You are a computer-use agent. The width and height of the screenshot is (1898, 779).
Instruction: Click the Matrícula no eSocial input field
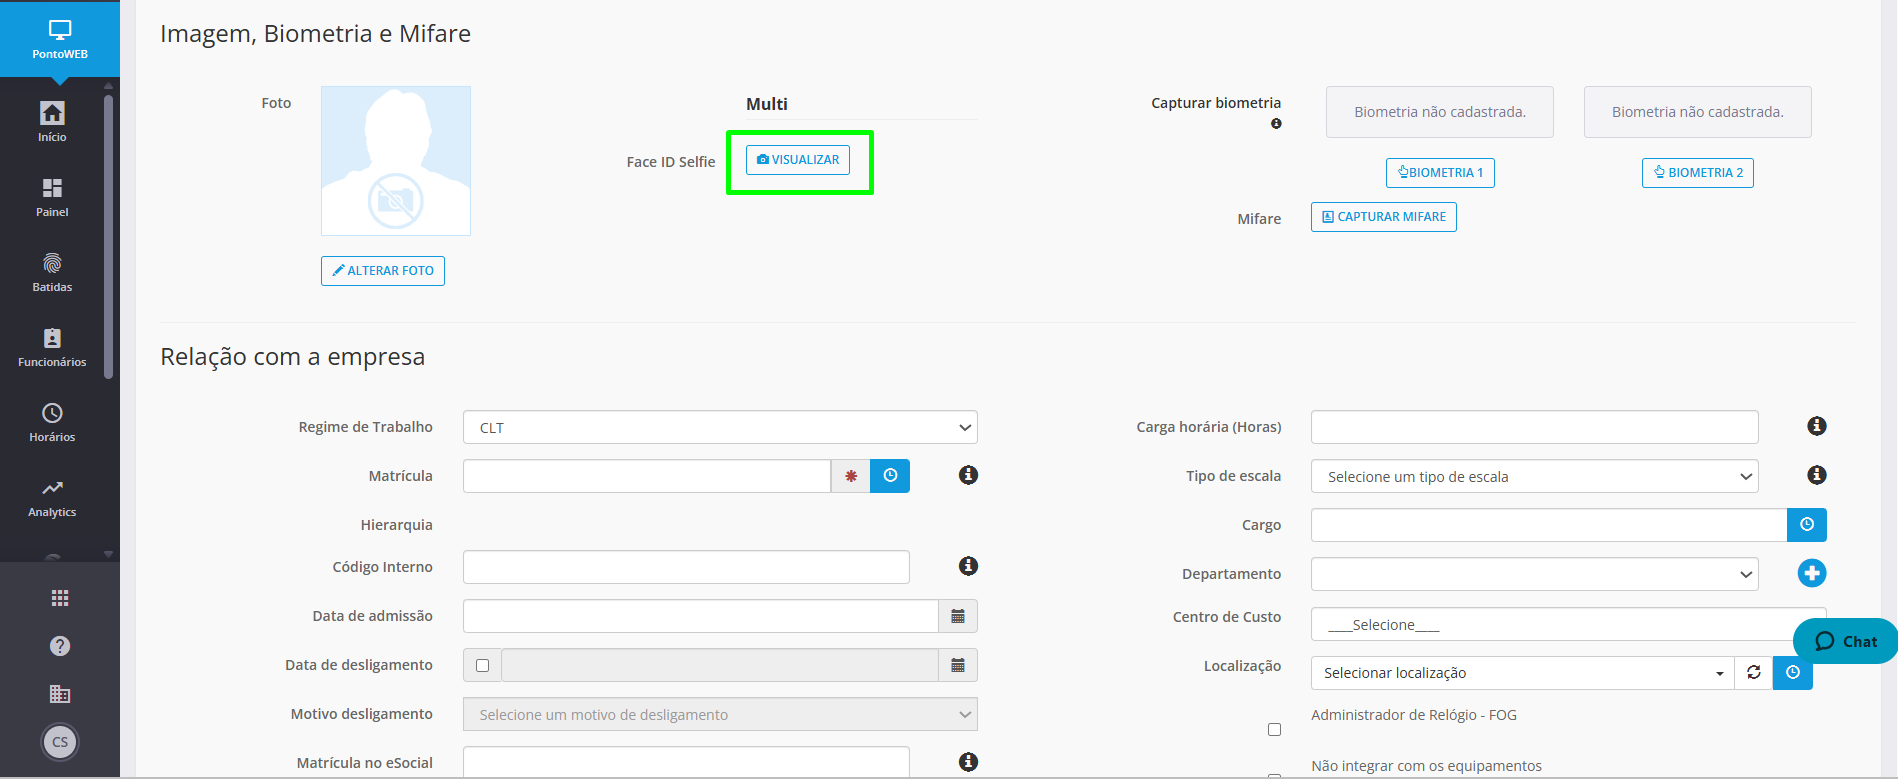[x=686, y=762]
